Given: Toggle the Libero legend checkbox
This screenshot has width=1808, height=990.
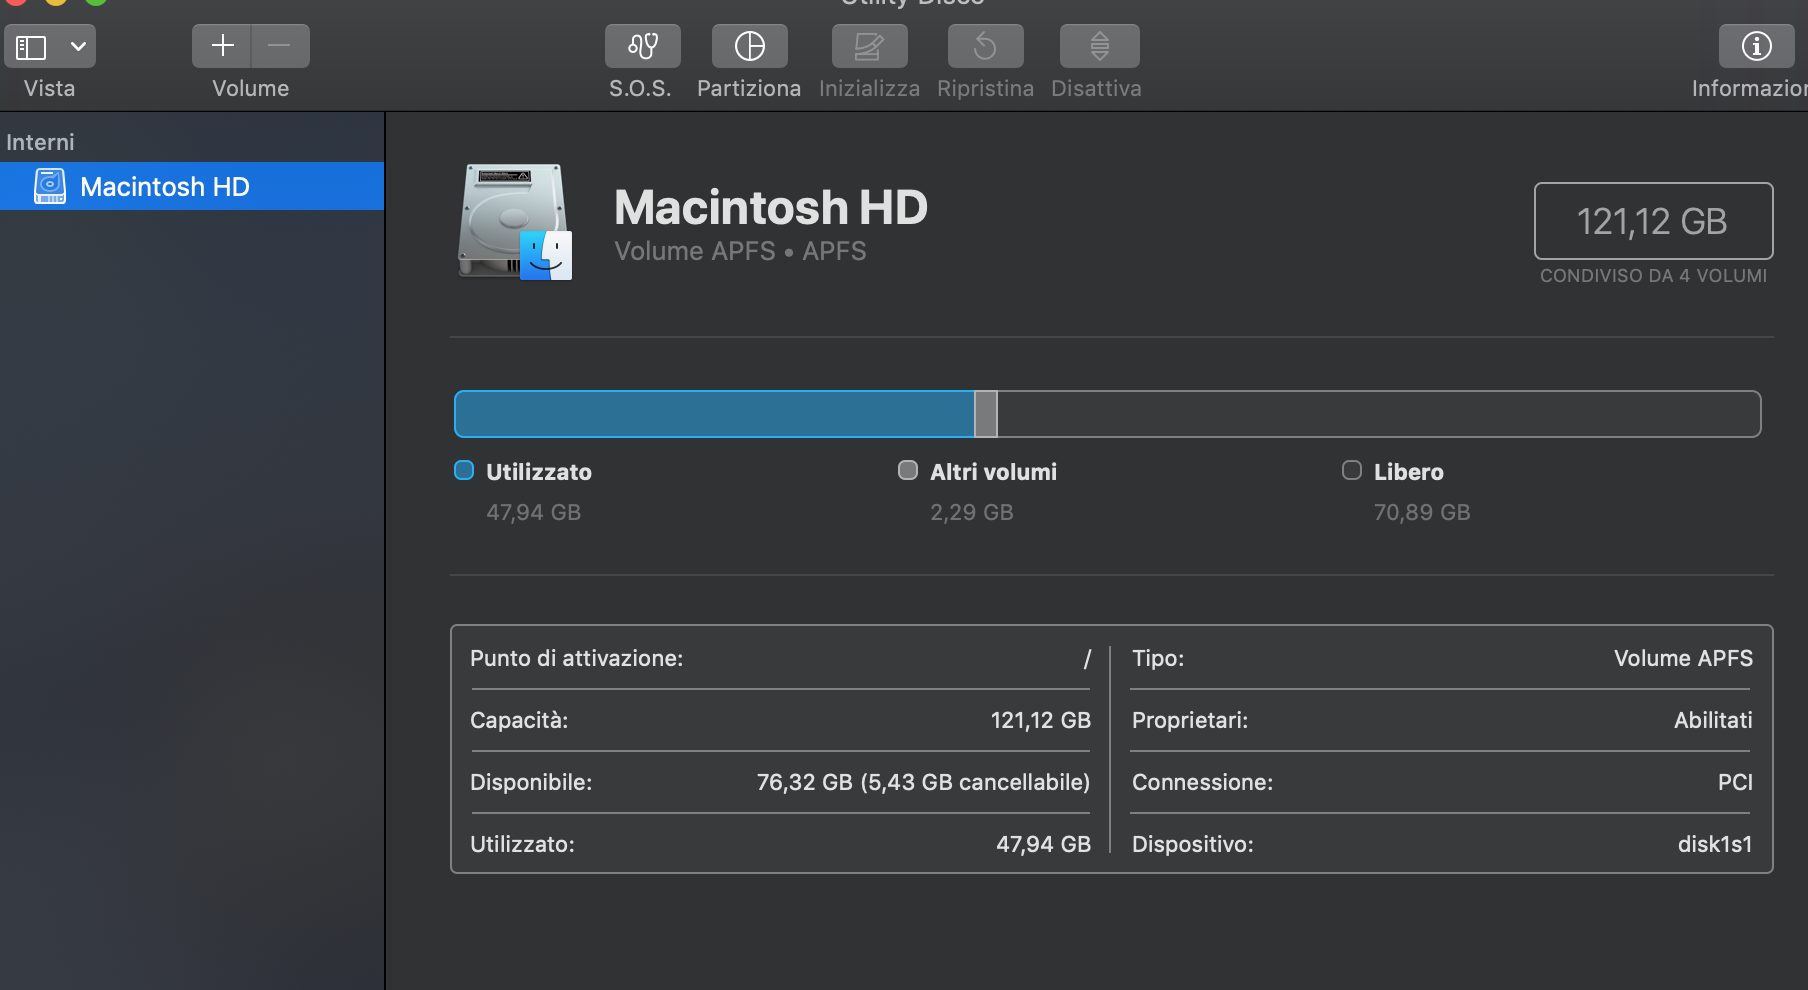Looking at the screenshot, I should [x=1351, y=470].
